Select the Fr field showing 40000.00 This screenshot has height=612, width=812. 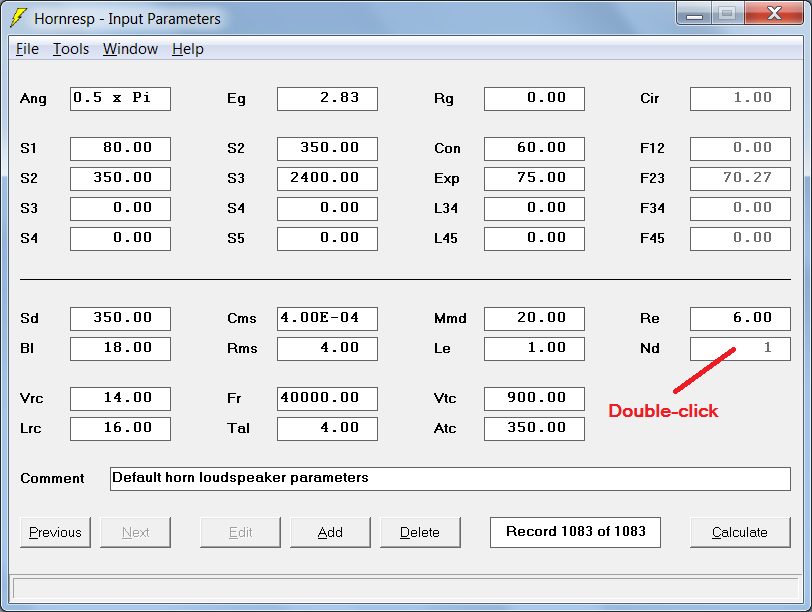(327, 399)
